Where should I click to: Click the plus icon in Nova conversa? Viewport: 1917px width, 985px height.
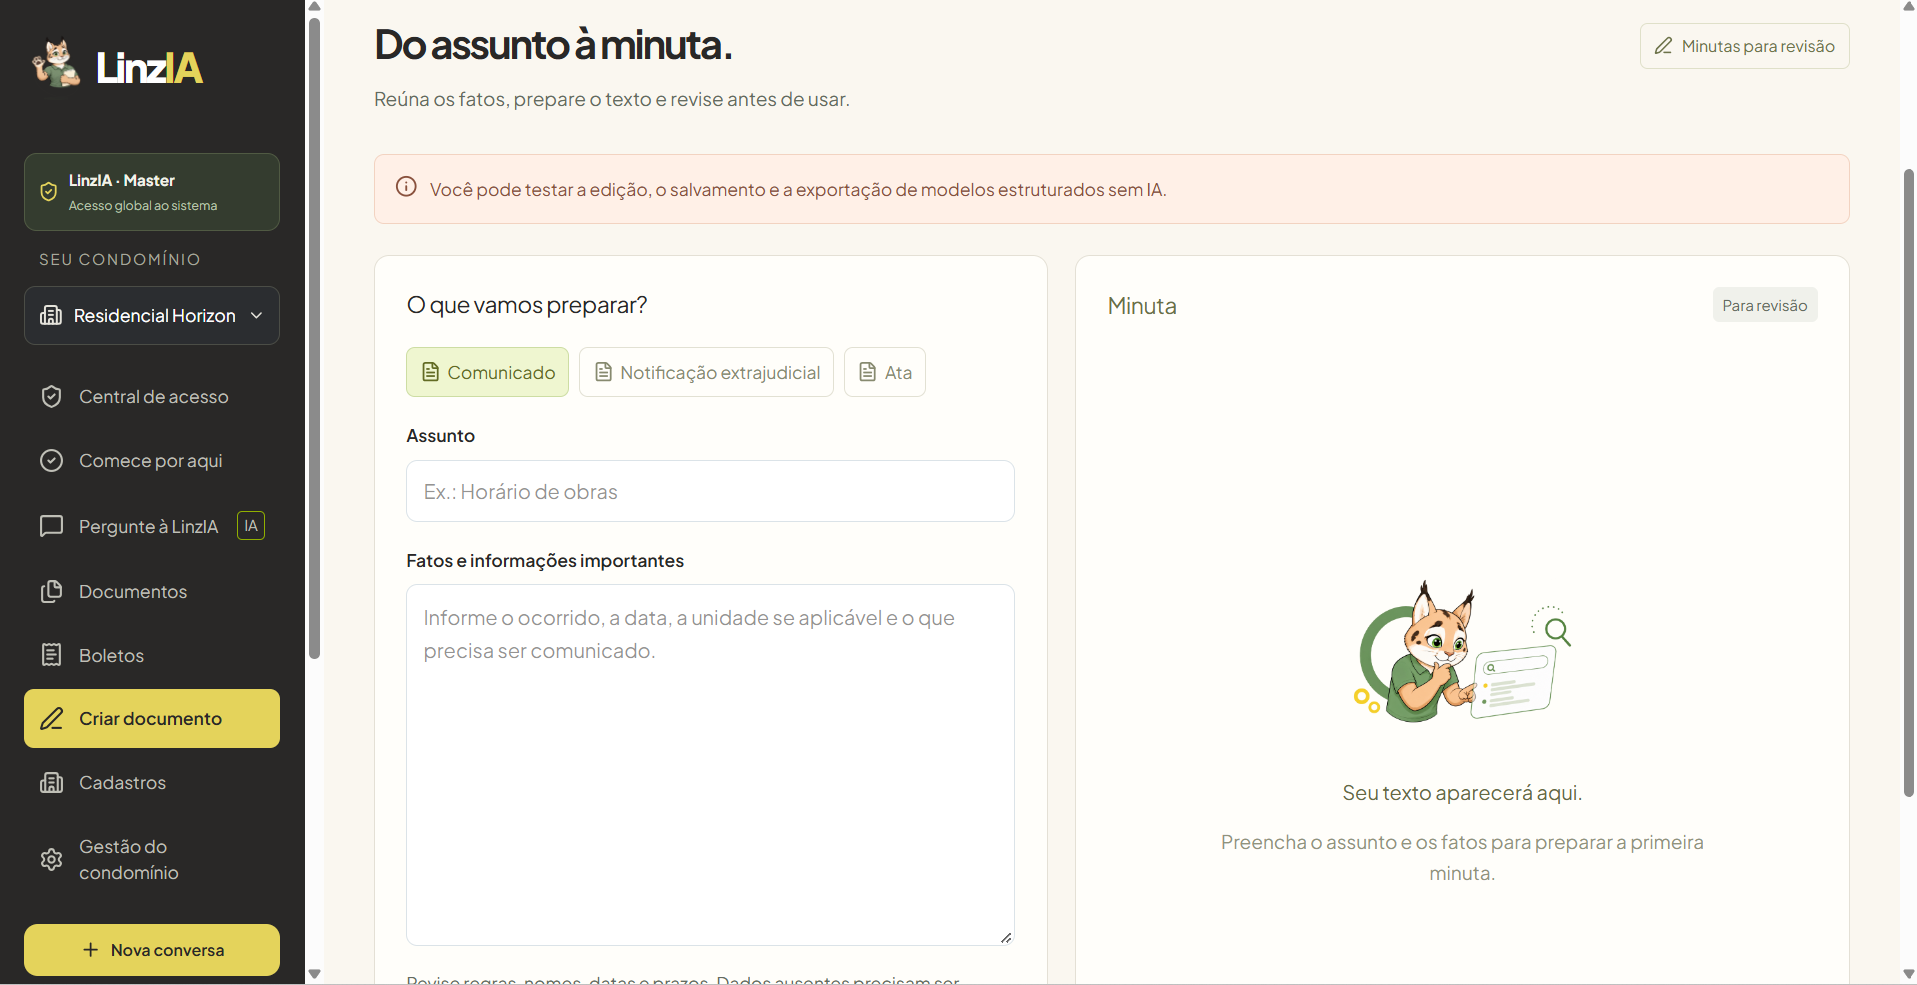tap(91, 950)
